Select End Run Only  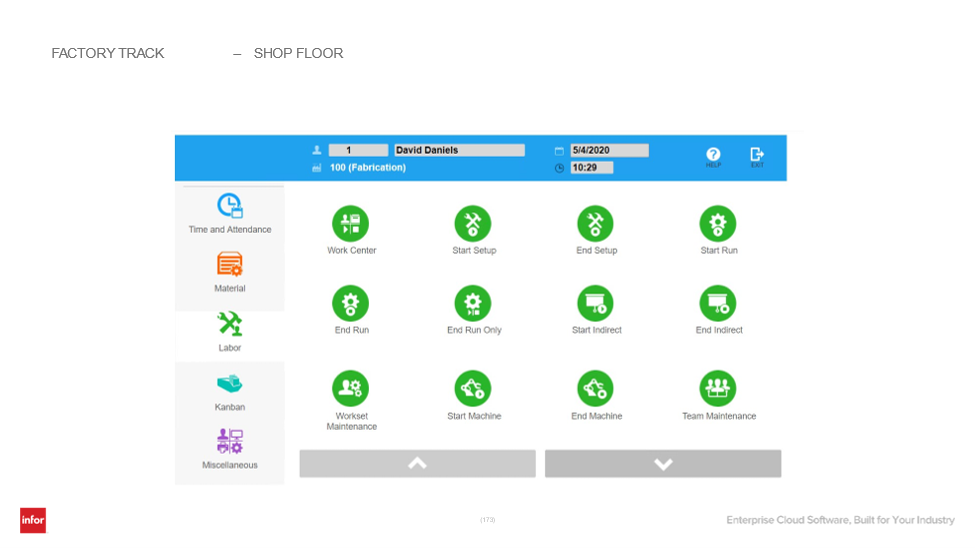click(473, 304)
